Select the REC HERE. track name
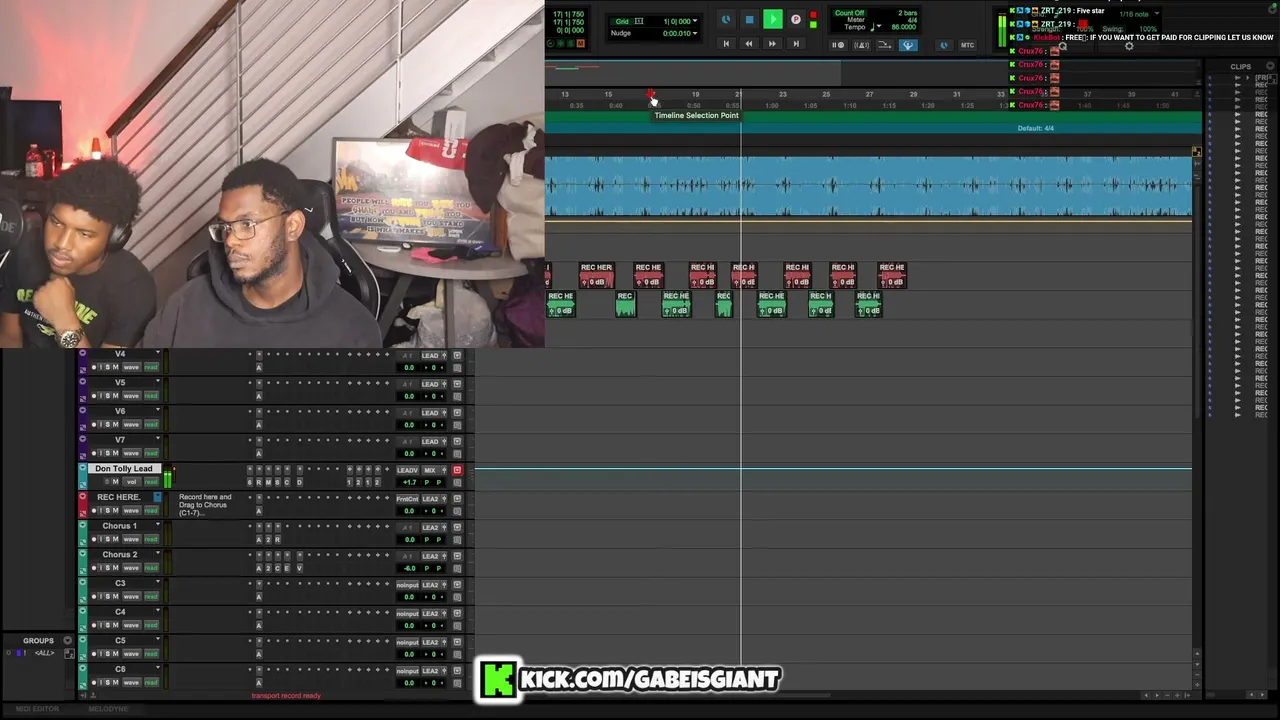This screenshot has height=720, width=1280. (119, 497)
